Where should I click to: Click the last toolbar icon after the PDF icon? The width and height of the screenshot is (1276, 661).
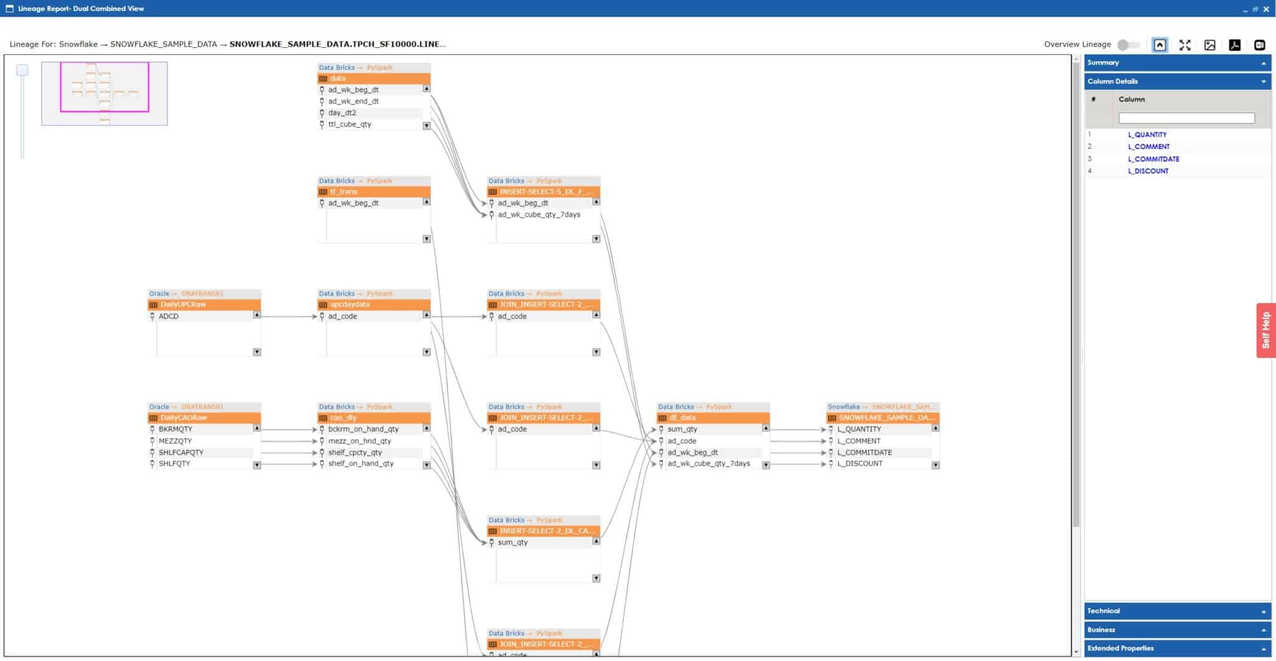[x=1260, y=45]
